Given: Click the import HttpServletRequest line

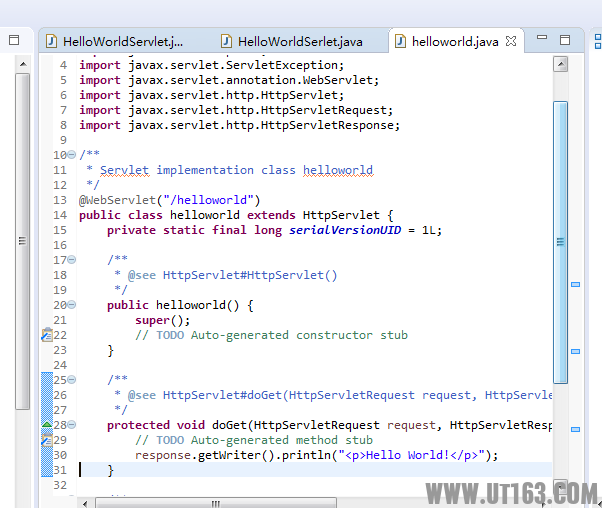Looking at the screenshot, I should click(236, 110).
